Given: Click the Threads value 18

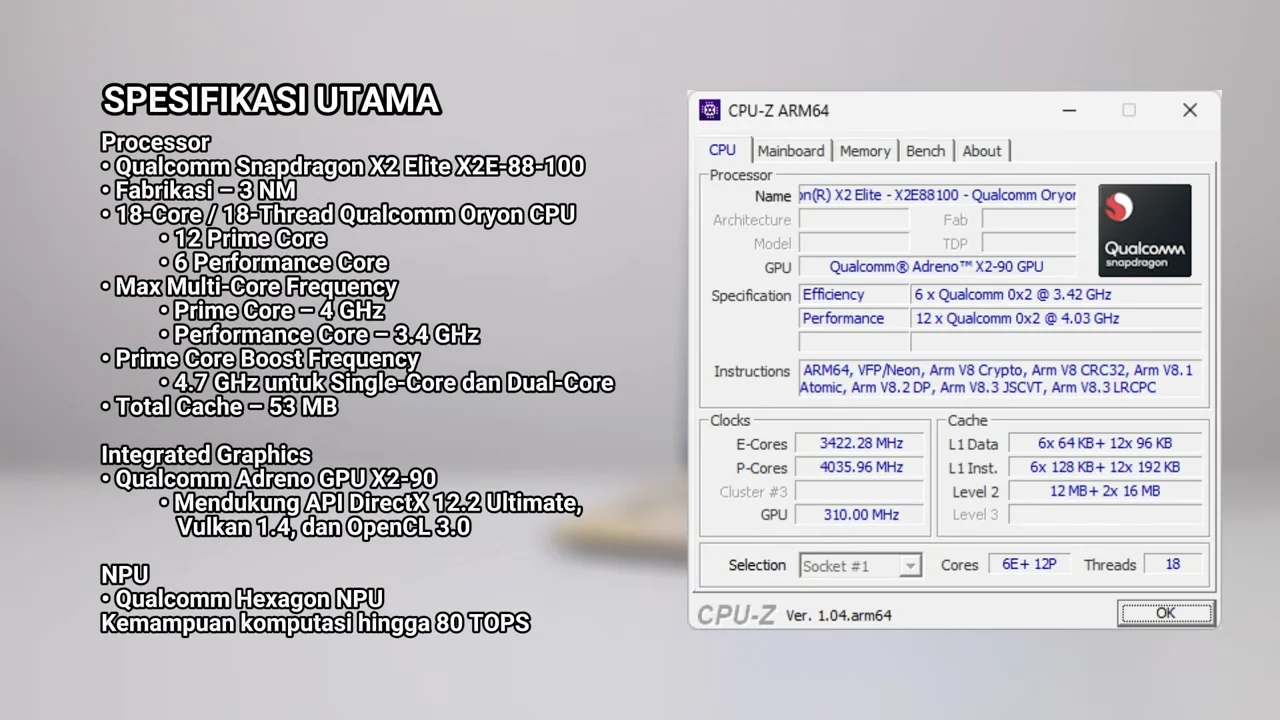Looking at the screenshot, I should pyautogui.click(x=1172, y=564).
